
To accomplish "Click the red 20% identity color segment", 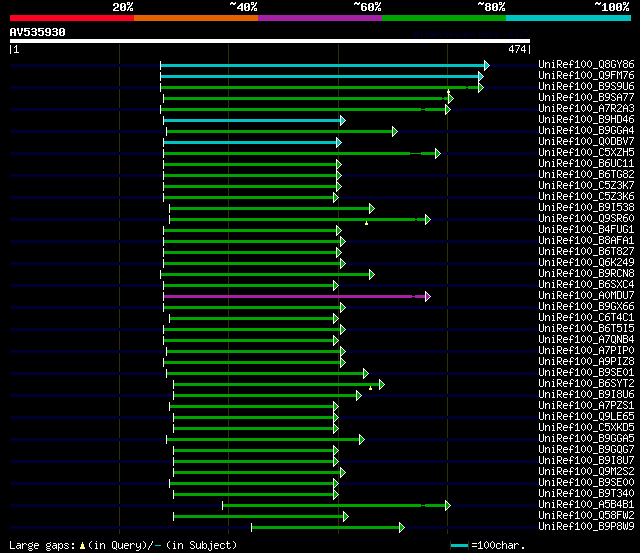I will point(72,18).
